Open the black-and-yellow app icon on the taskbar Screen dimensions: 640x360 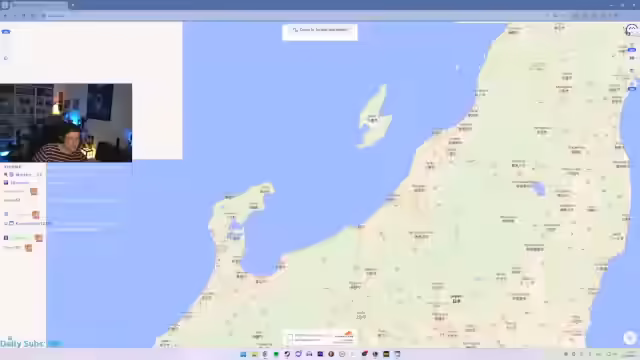point(386,354)
